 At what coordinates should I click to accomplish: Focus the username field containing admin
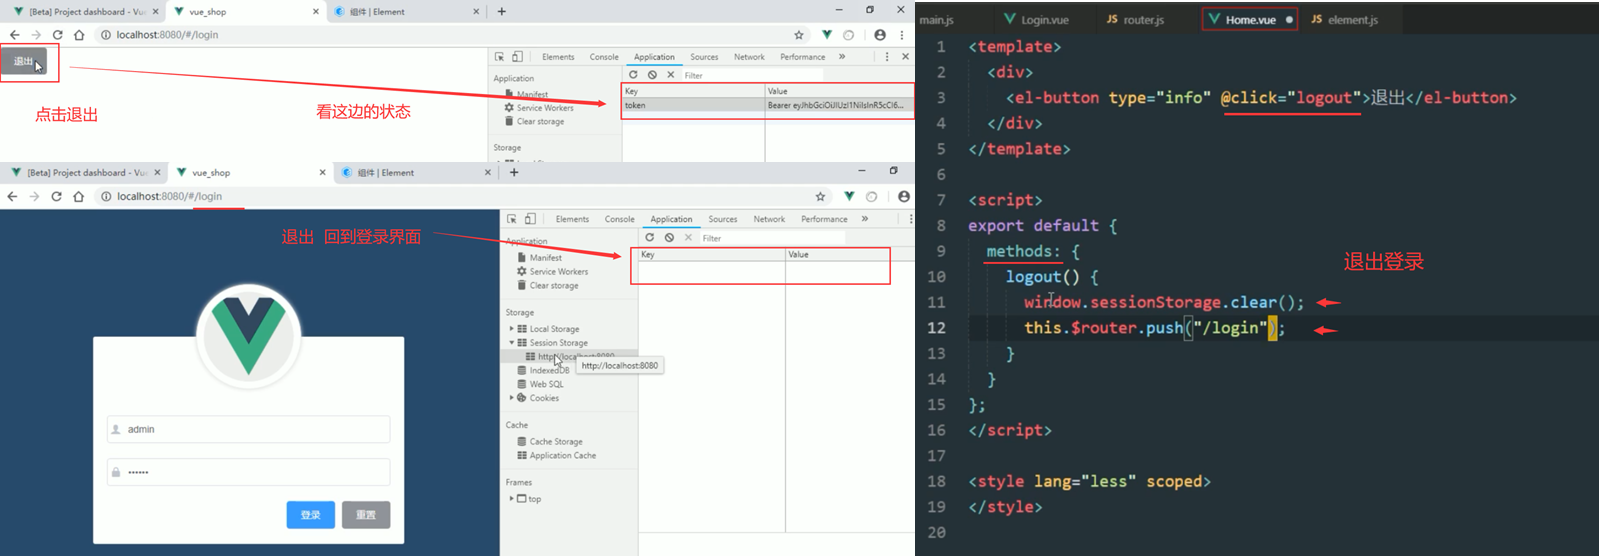click(248, 429)
